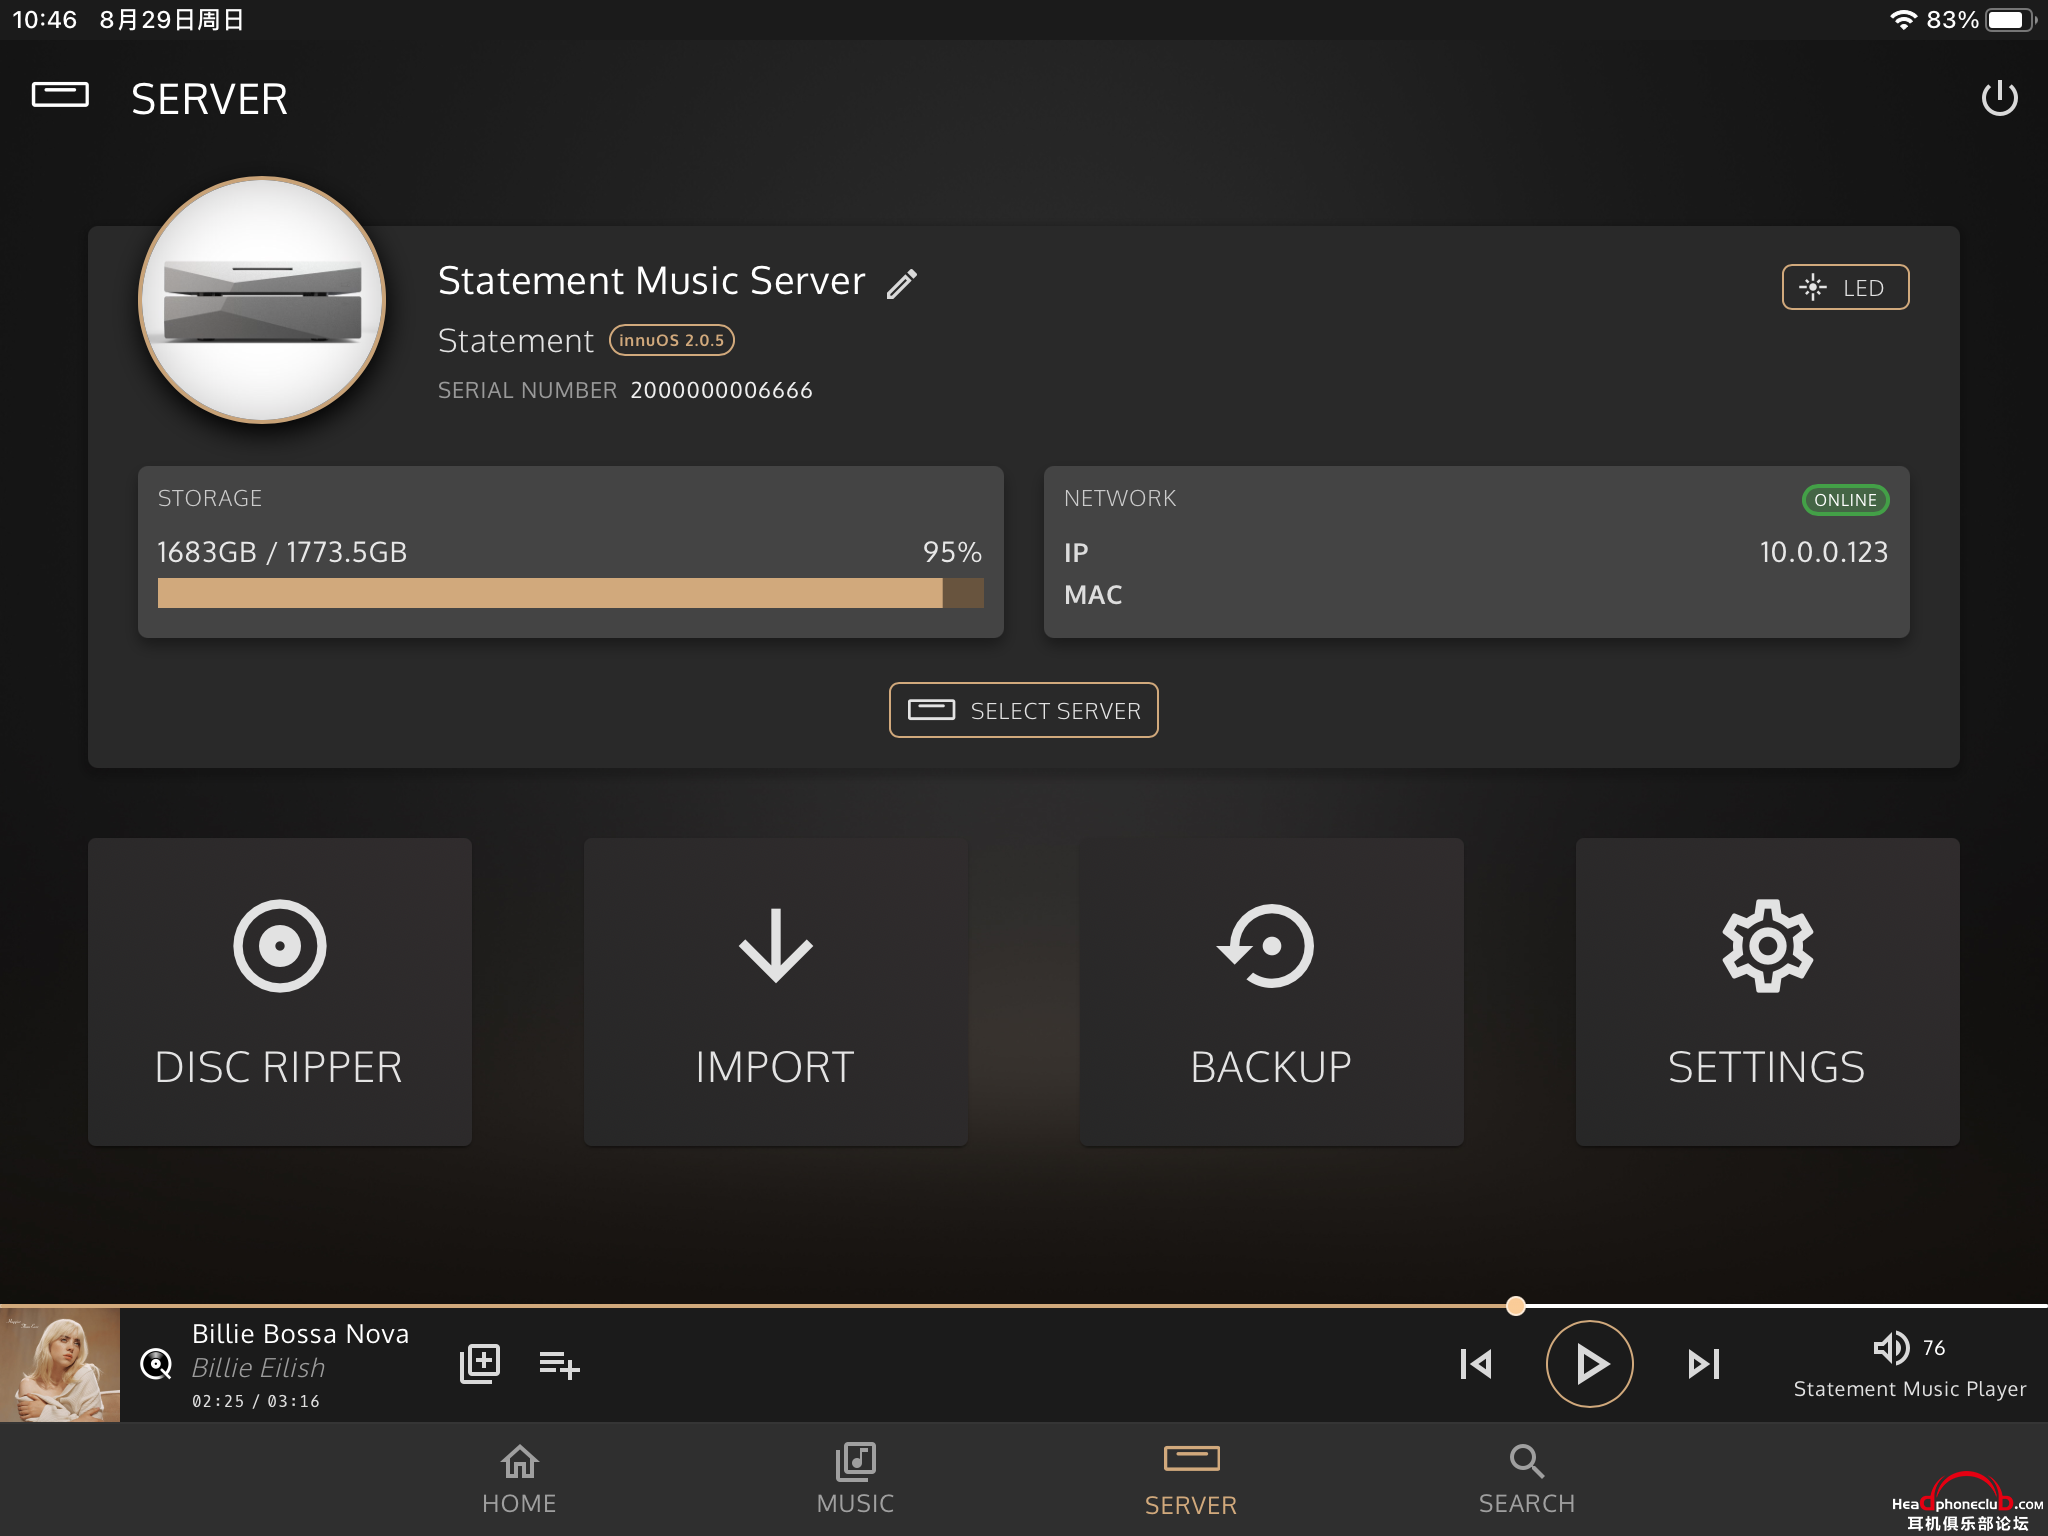Click the add to library icon
Screen dimensions: 2048x1536
click(480, 1364)
